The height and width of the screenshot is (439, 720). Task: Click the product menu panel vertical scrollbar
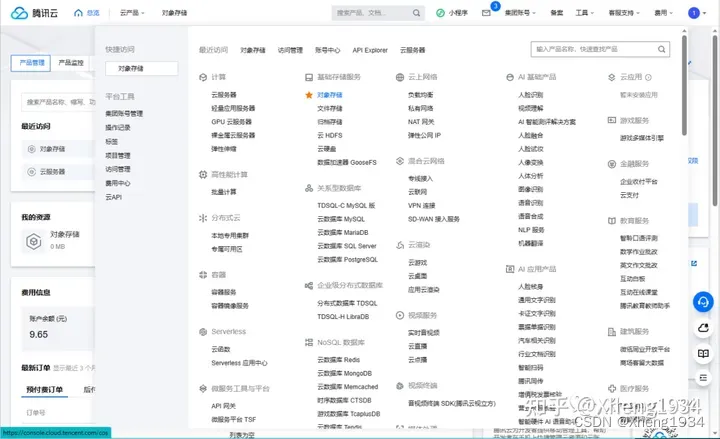point(684,85)
